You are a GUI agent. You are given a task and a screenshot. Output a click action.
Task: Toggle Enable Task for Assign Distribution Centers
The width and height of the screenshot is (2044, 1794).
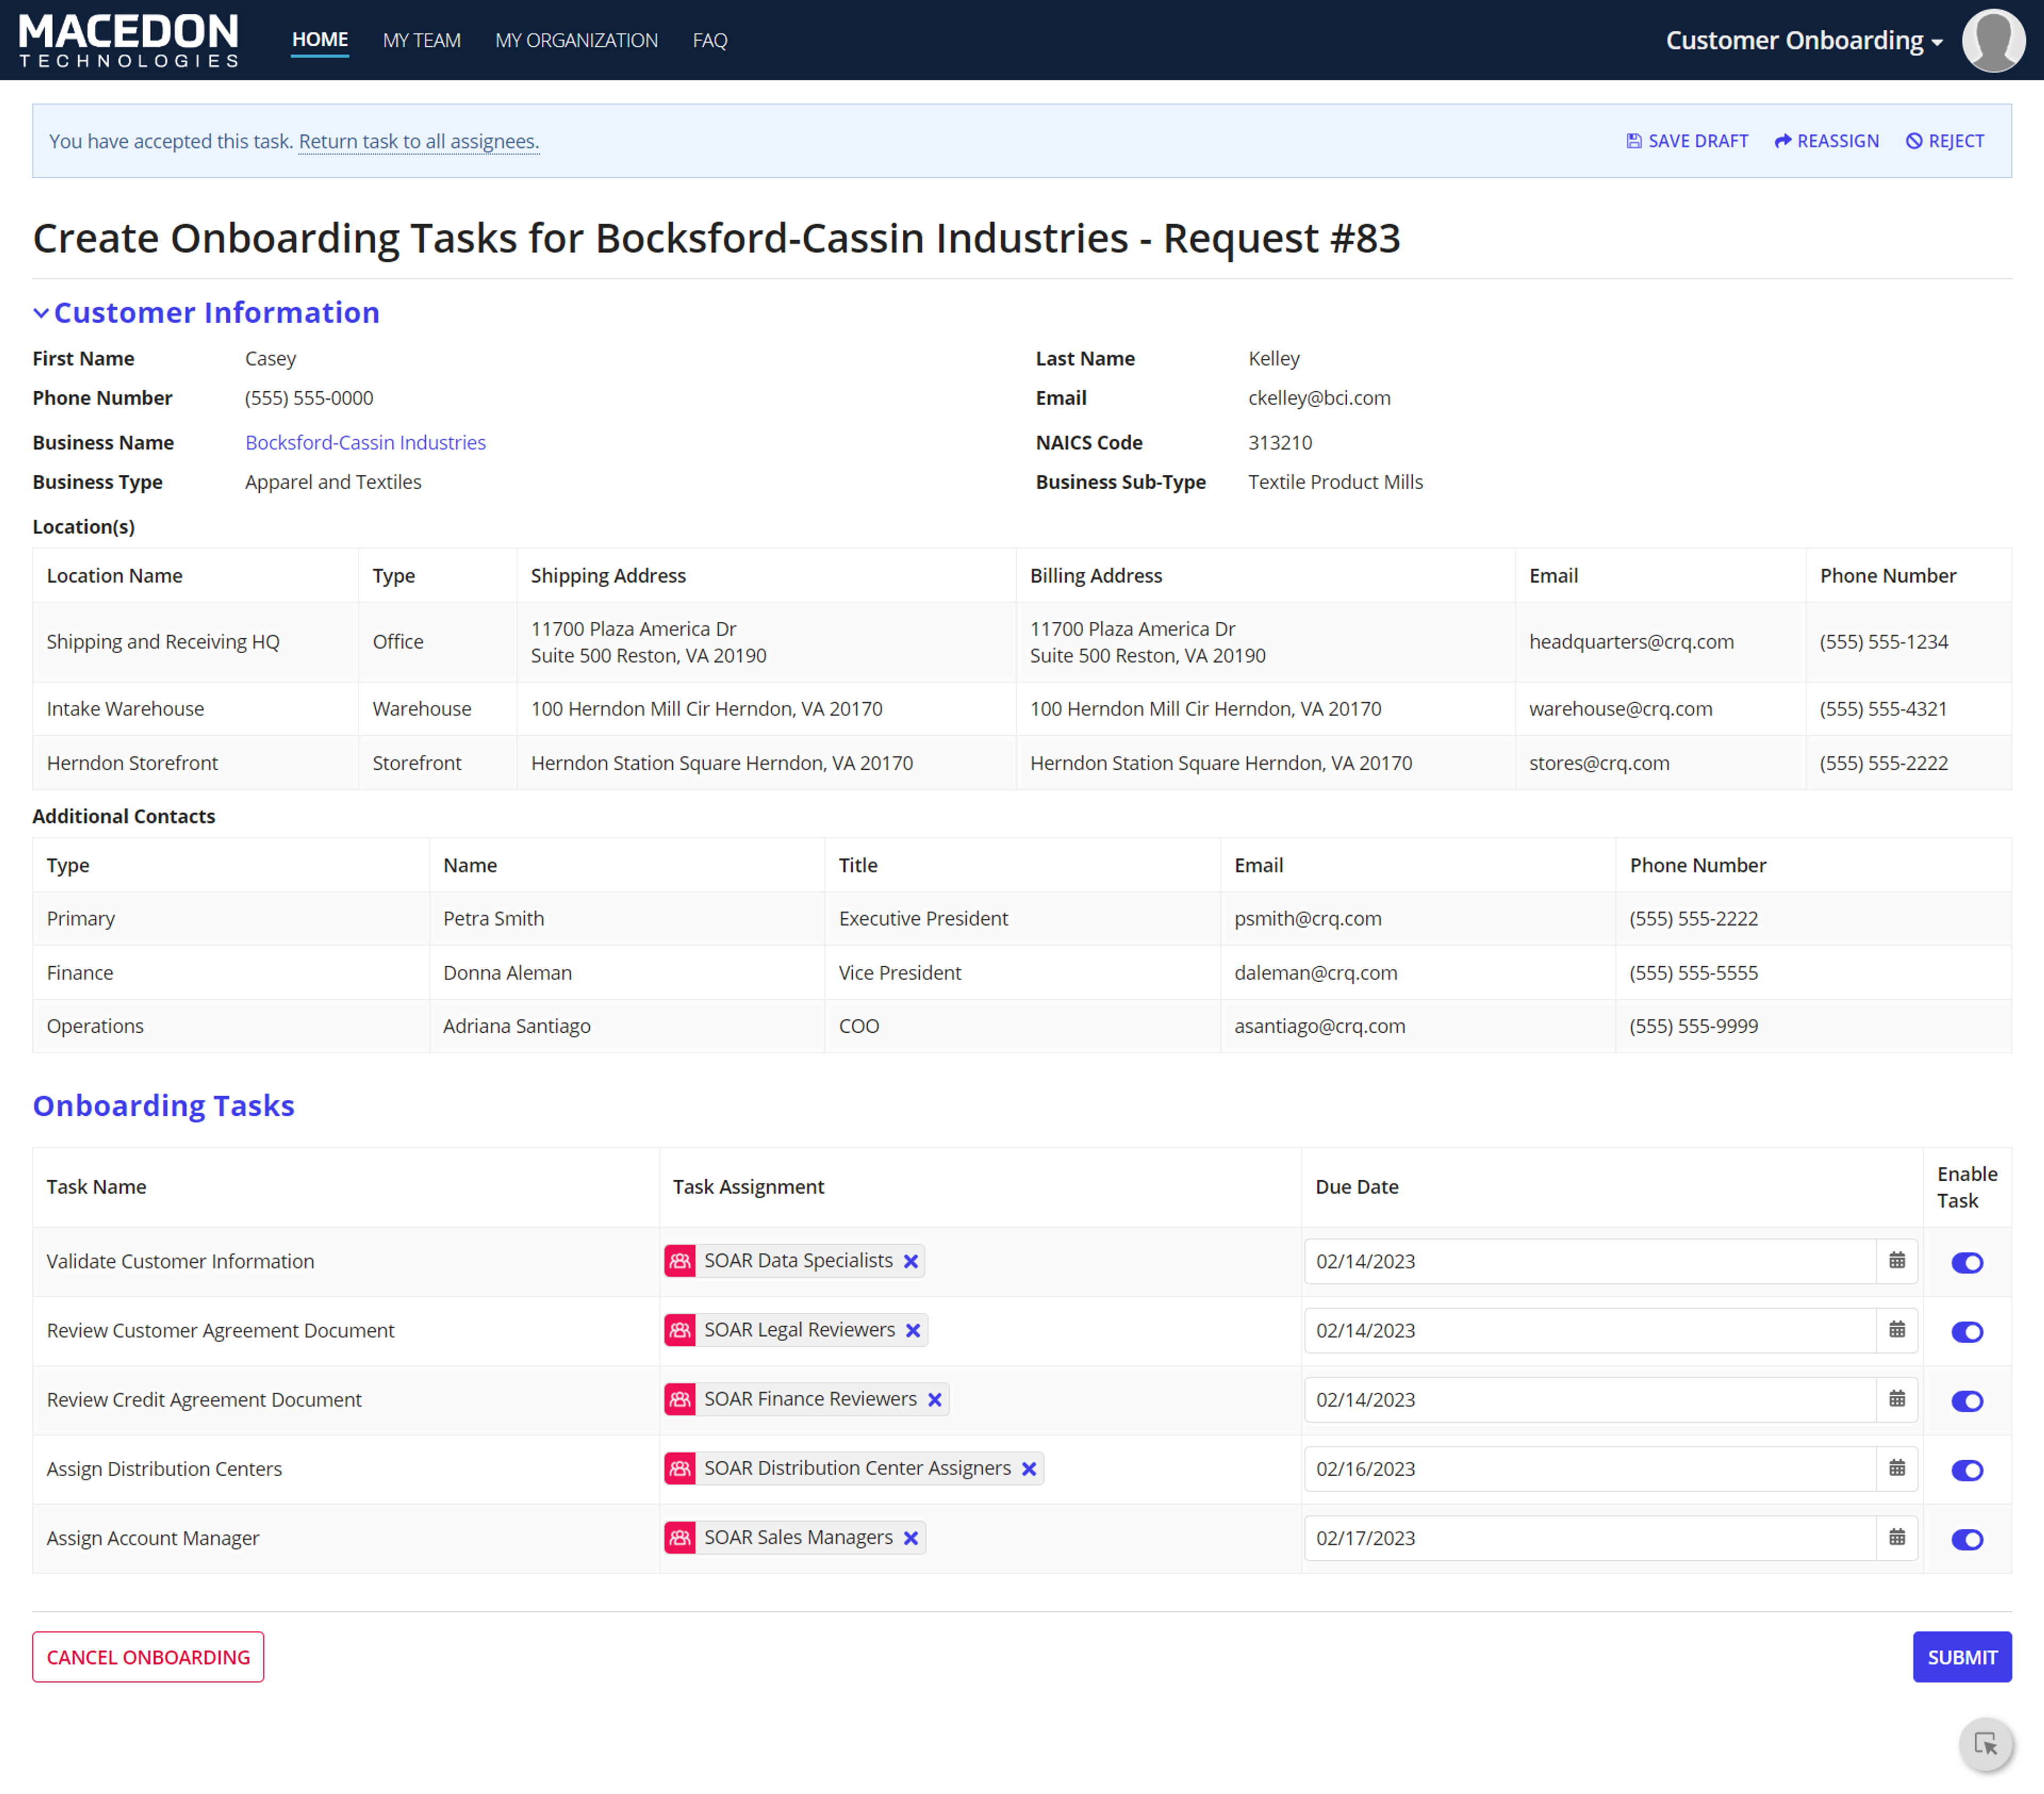coord(1967,1469)
